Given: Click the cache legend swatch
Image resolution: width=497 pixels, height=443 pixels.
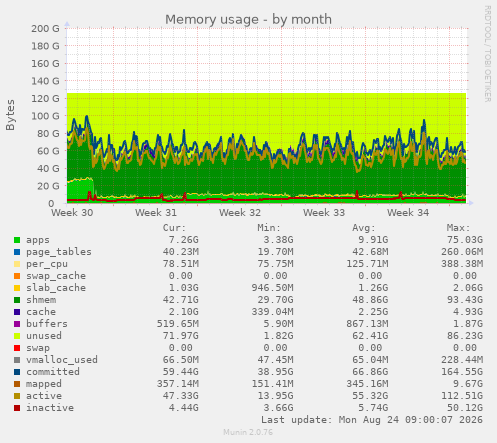Looking at the screenshot, I should [x=17, y=312].
